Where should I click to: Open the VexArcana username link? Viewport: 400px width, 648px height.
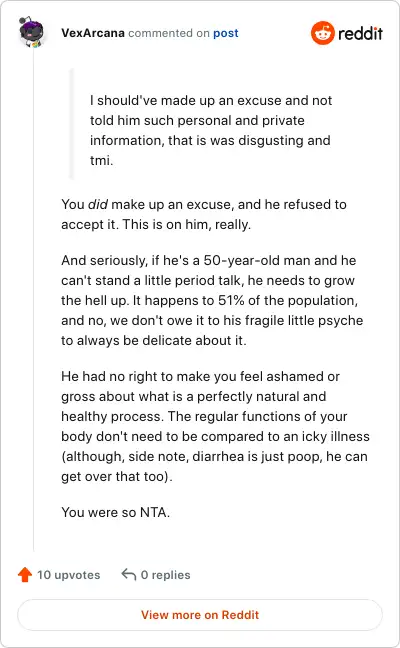click(x=93, y=33)
